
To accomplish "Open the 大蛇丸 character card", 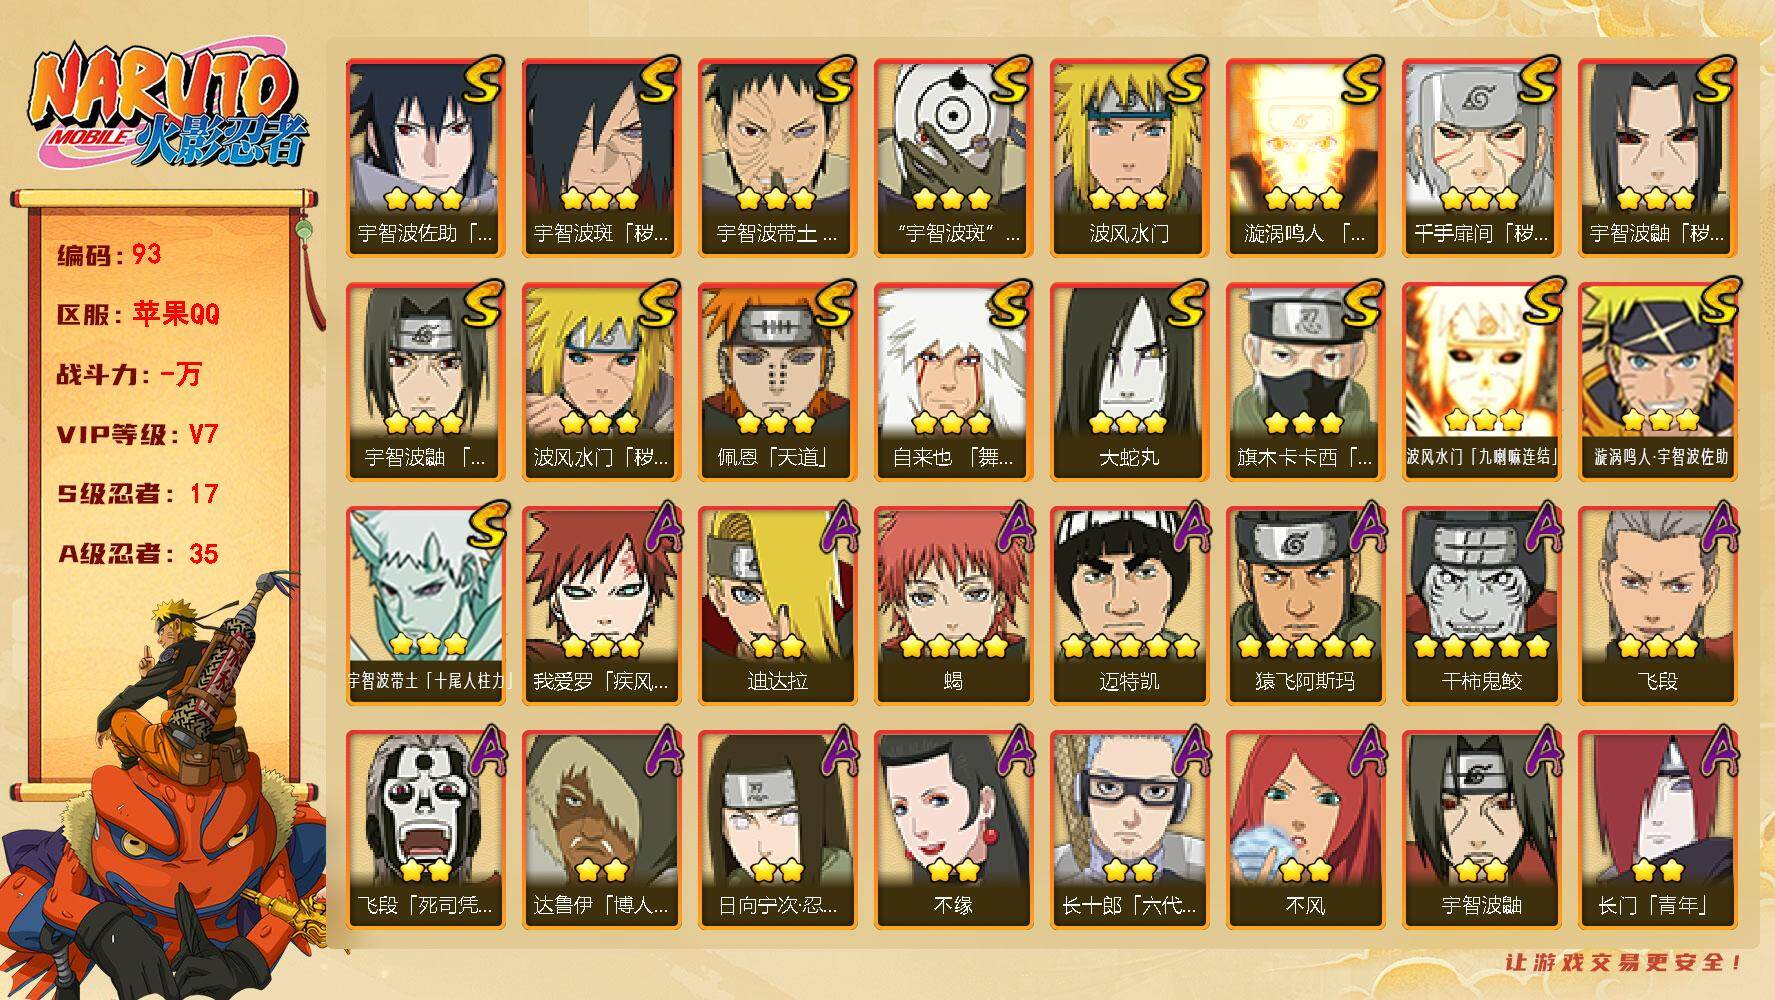I will [x=1129, y=382].
